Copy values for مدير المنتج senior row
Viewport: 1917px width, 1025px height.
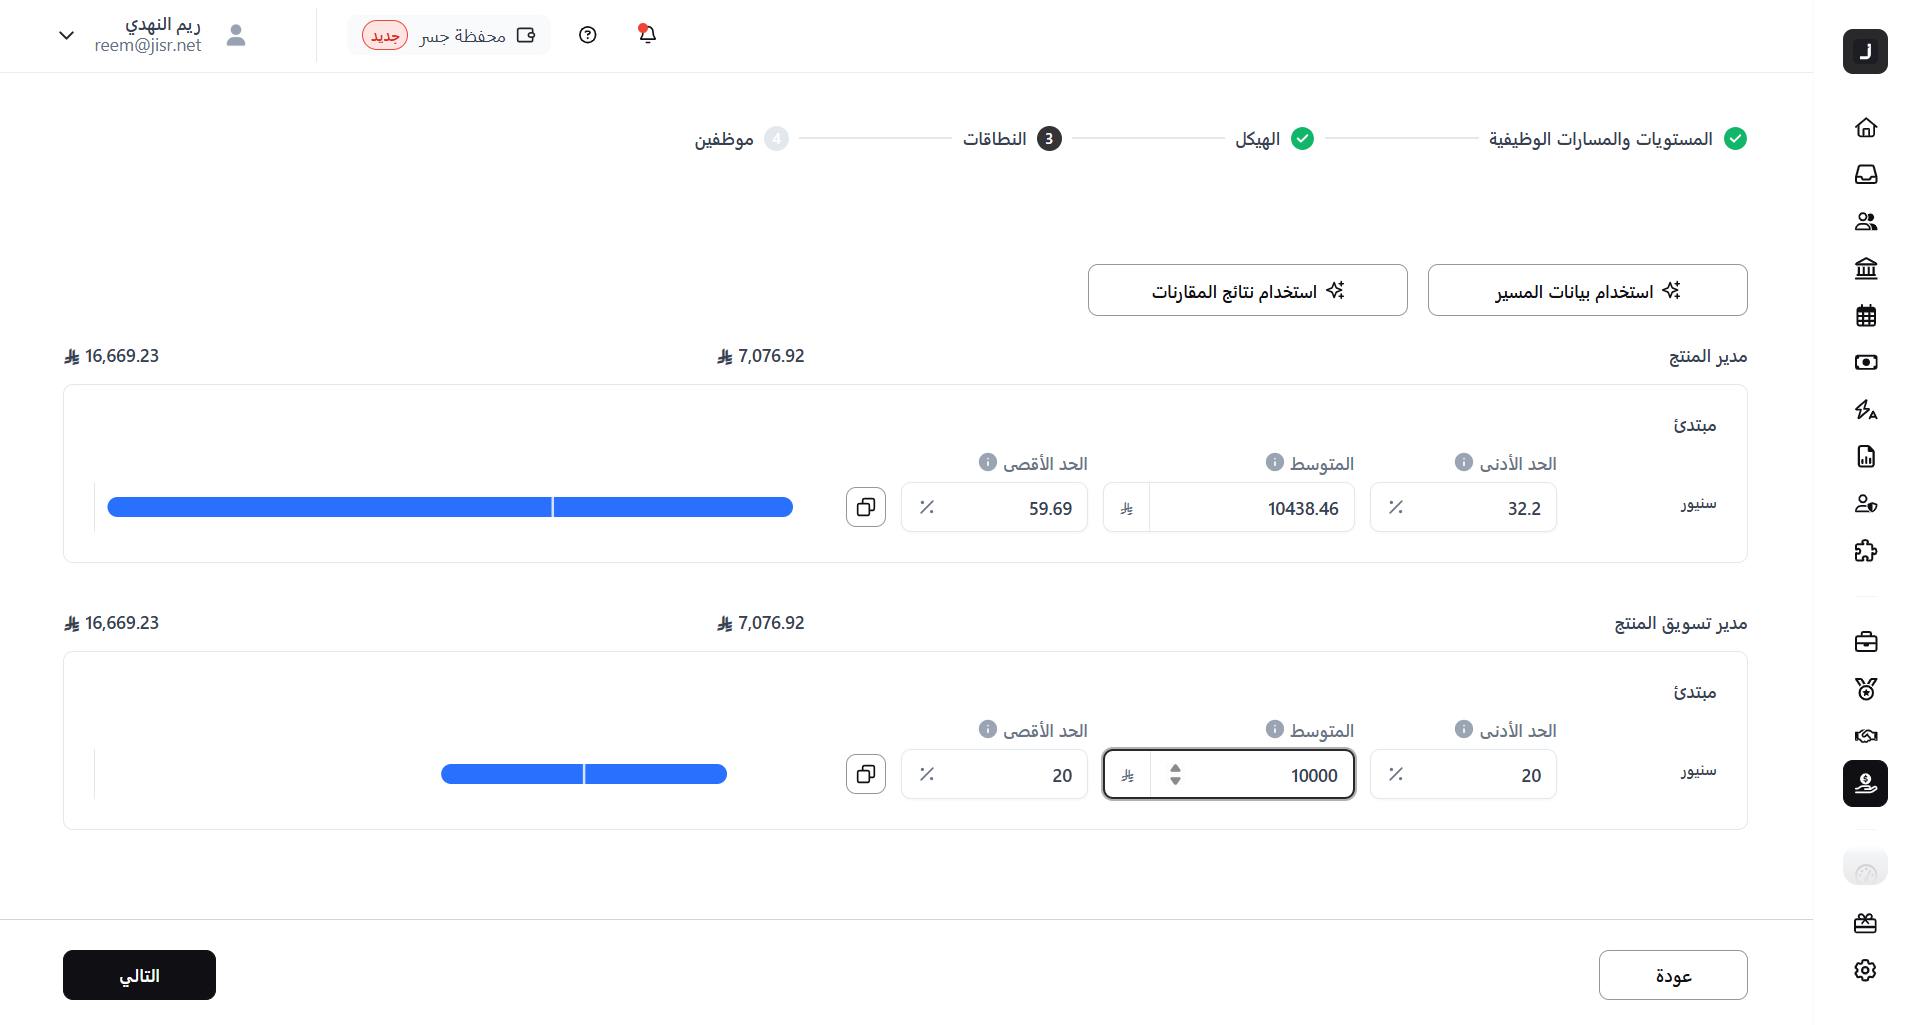pos(866,507)
